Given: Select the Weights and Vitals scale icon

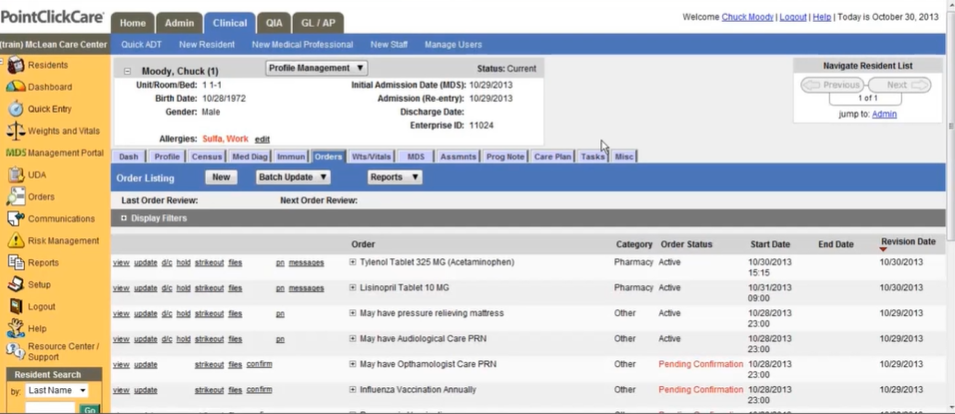Looking at the screenshot, I should click(x=15, y=131).
